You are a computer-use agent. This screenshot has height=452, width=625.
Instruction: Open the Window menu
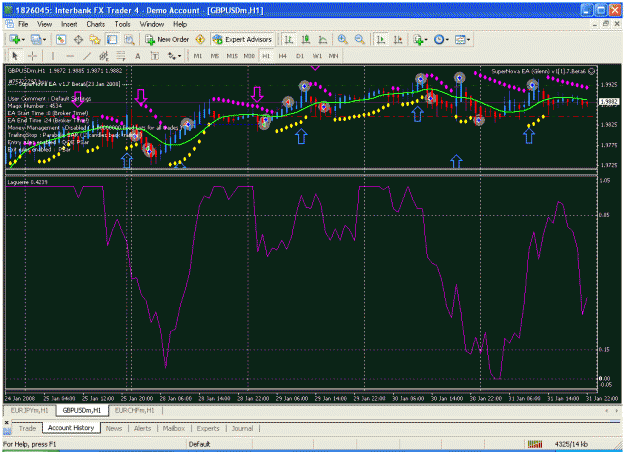[152, 24]
